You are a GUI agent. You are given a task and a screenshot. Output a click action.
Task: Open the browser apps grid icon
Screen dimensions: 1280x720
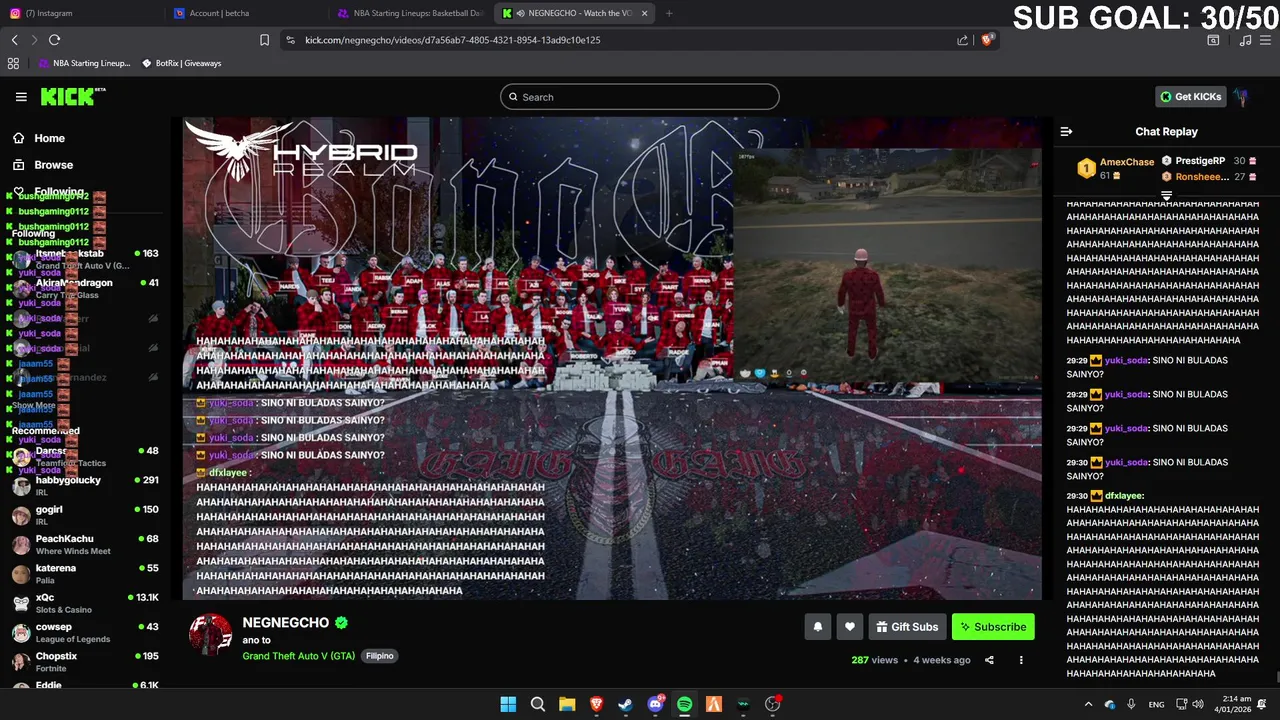(x=13, y=63)
